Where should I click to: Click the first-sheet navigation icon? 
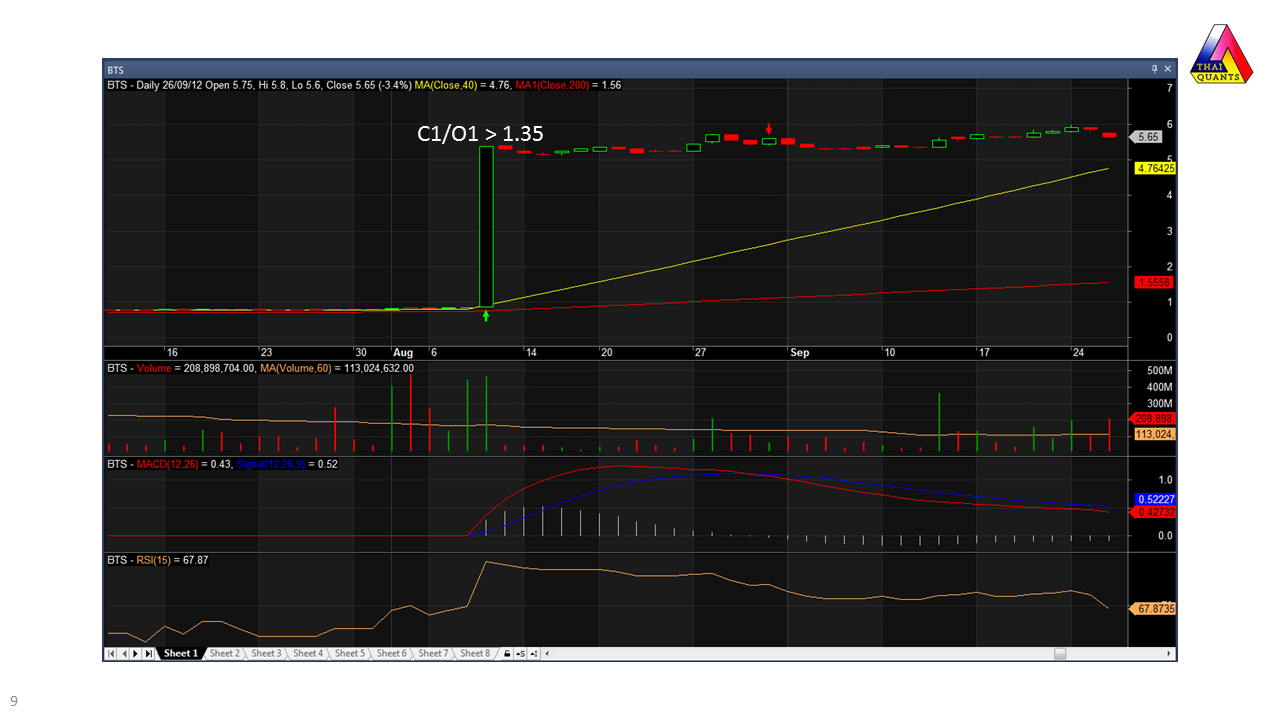point(110,653)
